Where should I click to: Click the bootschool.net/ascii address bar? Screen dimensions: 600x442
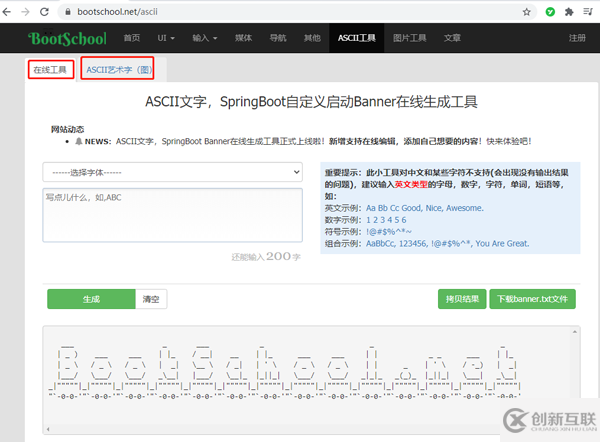(295, 12)
